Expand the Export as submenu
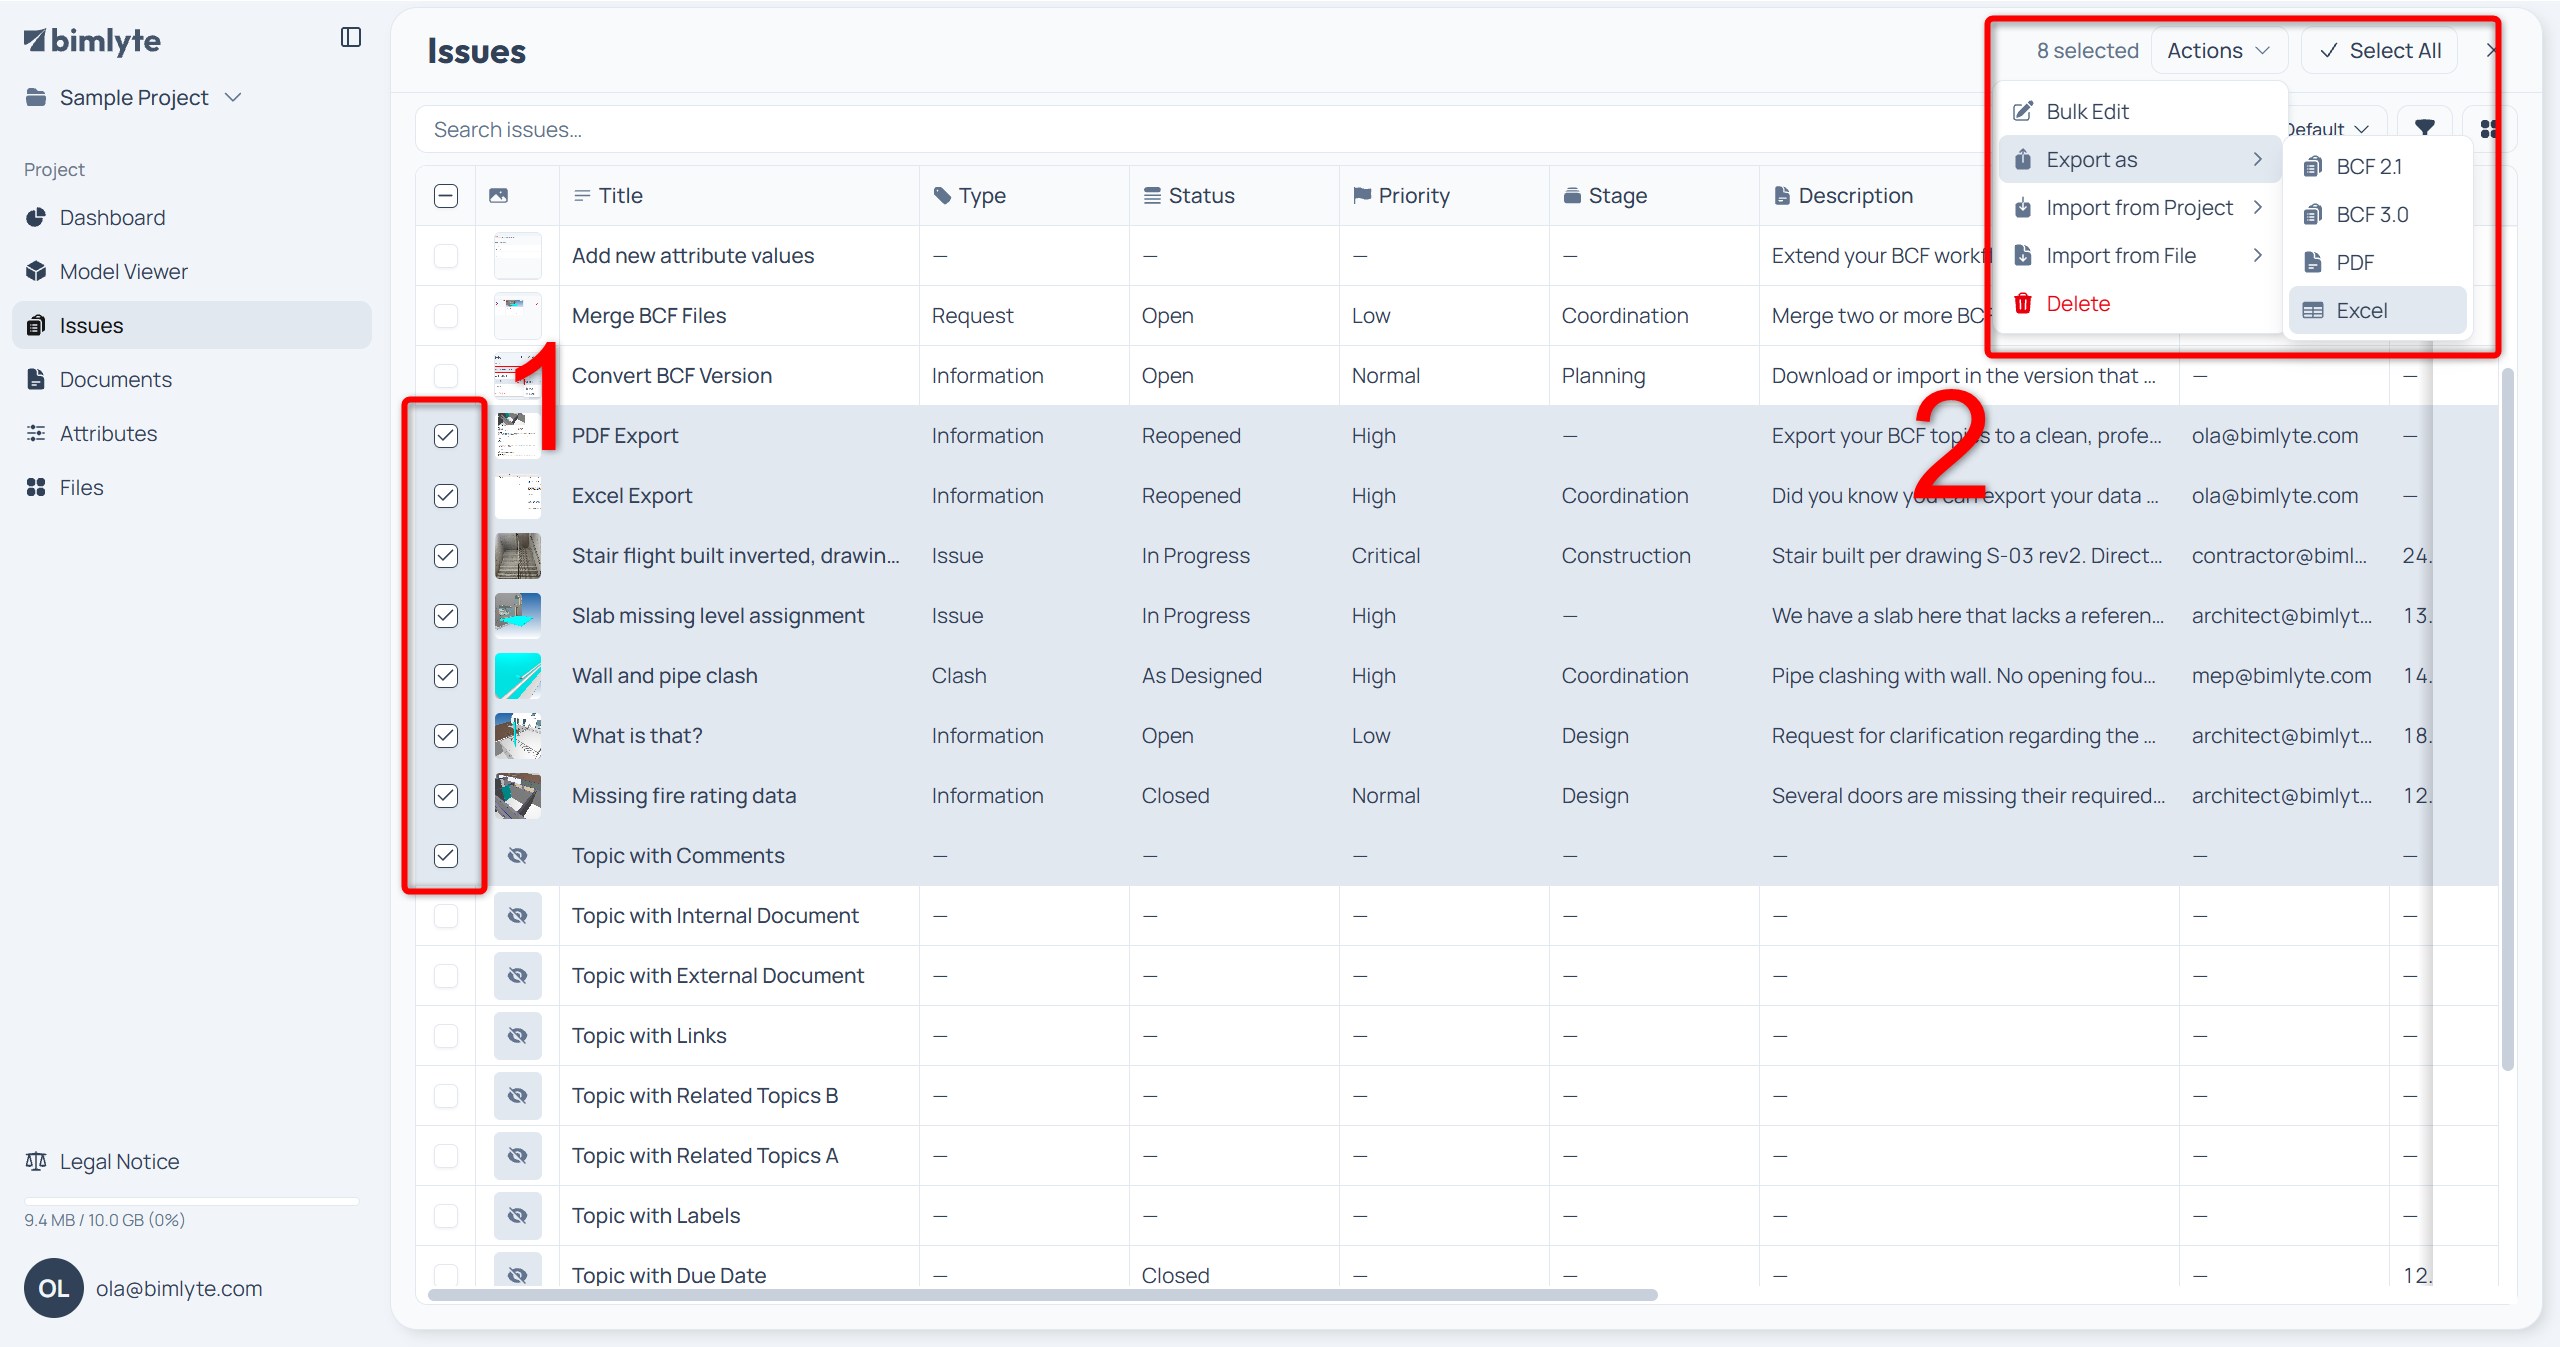Viewport: 2560px width, 1347px height. pyautogui.click(x=2139, y=159)
